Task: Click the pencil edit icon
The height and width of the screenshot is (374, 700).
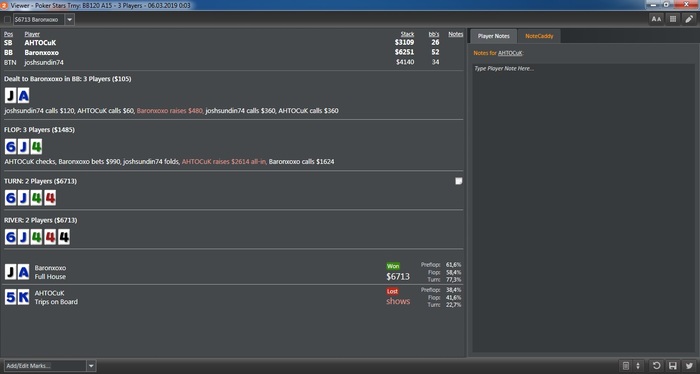Action: [689, 19]
